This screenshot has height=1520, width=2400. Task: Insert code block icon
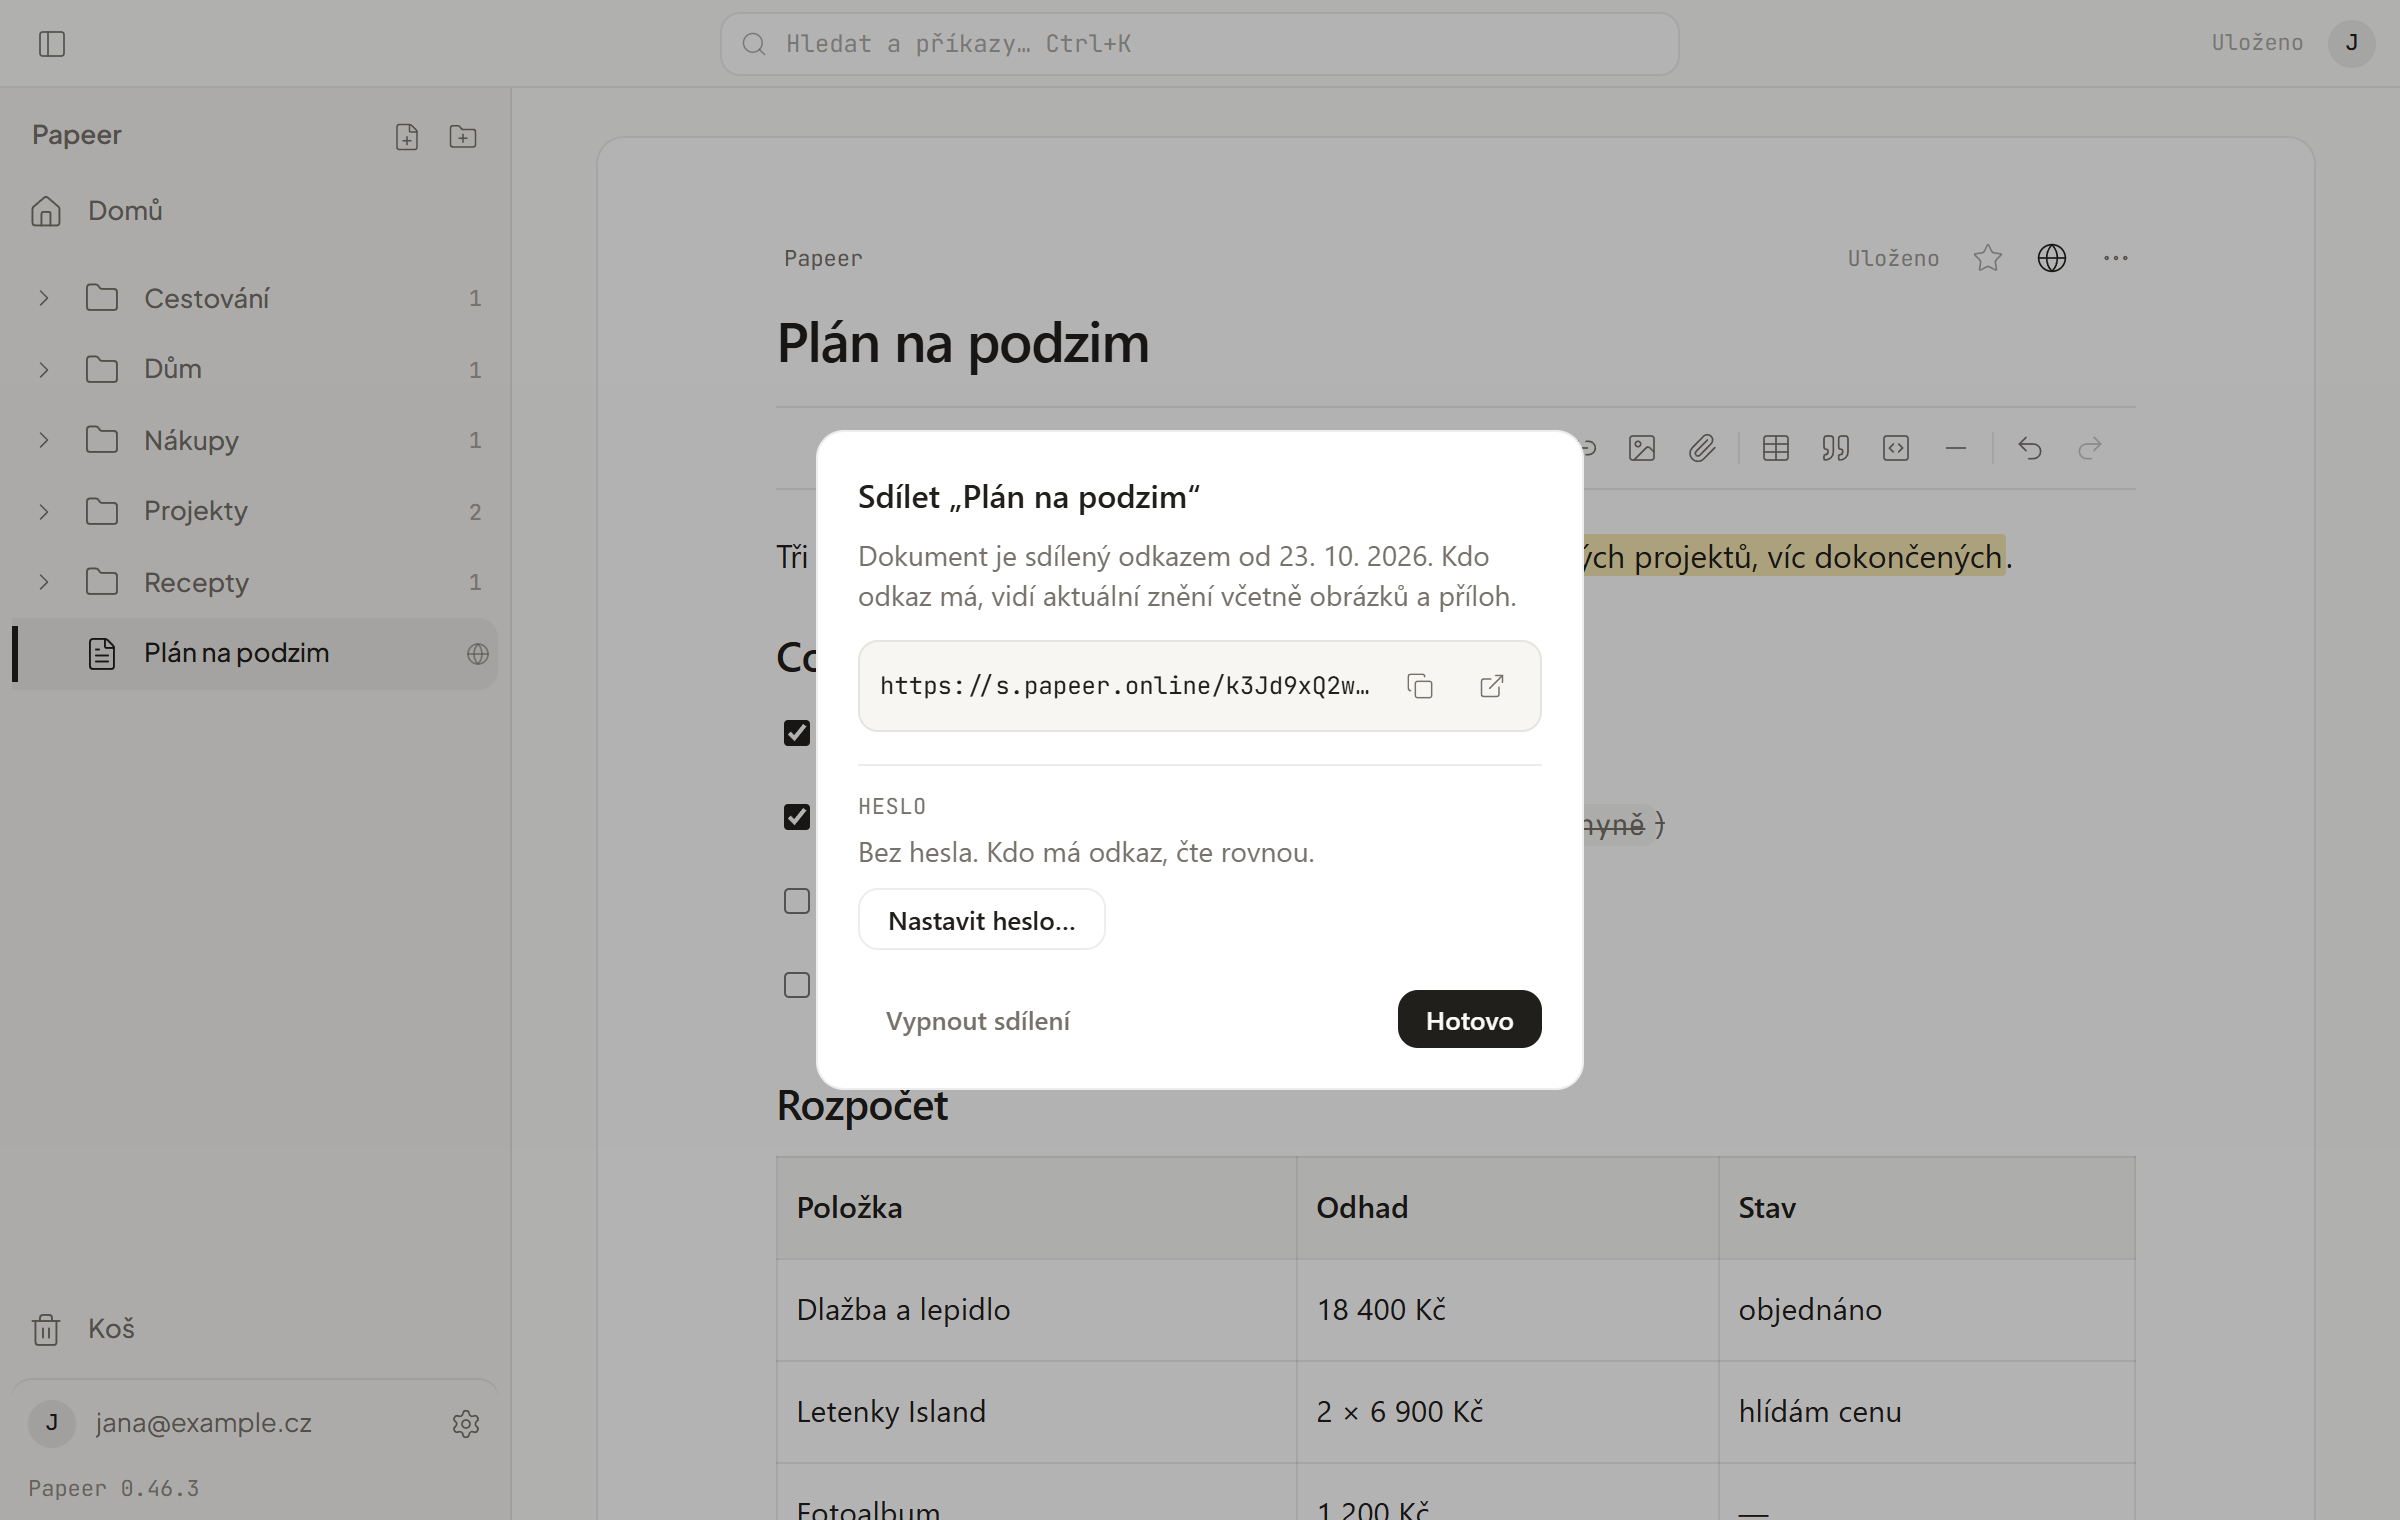coord(1896,448)
